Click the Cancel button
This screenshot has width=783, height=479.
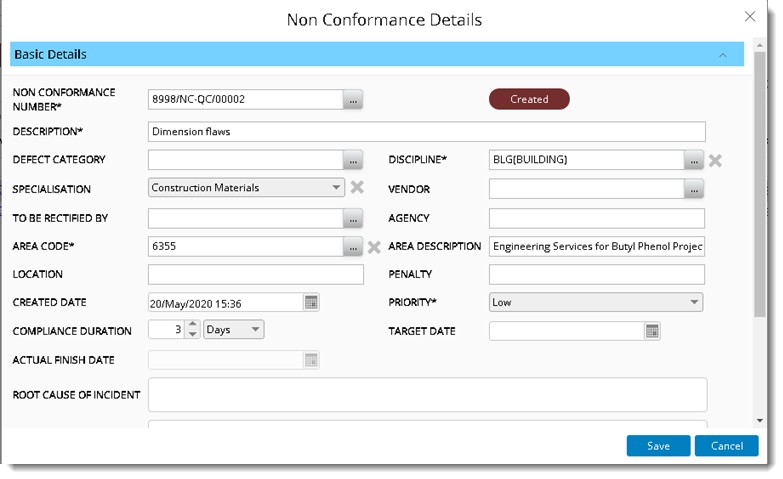coord(726,446)
